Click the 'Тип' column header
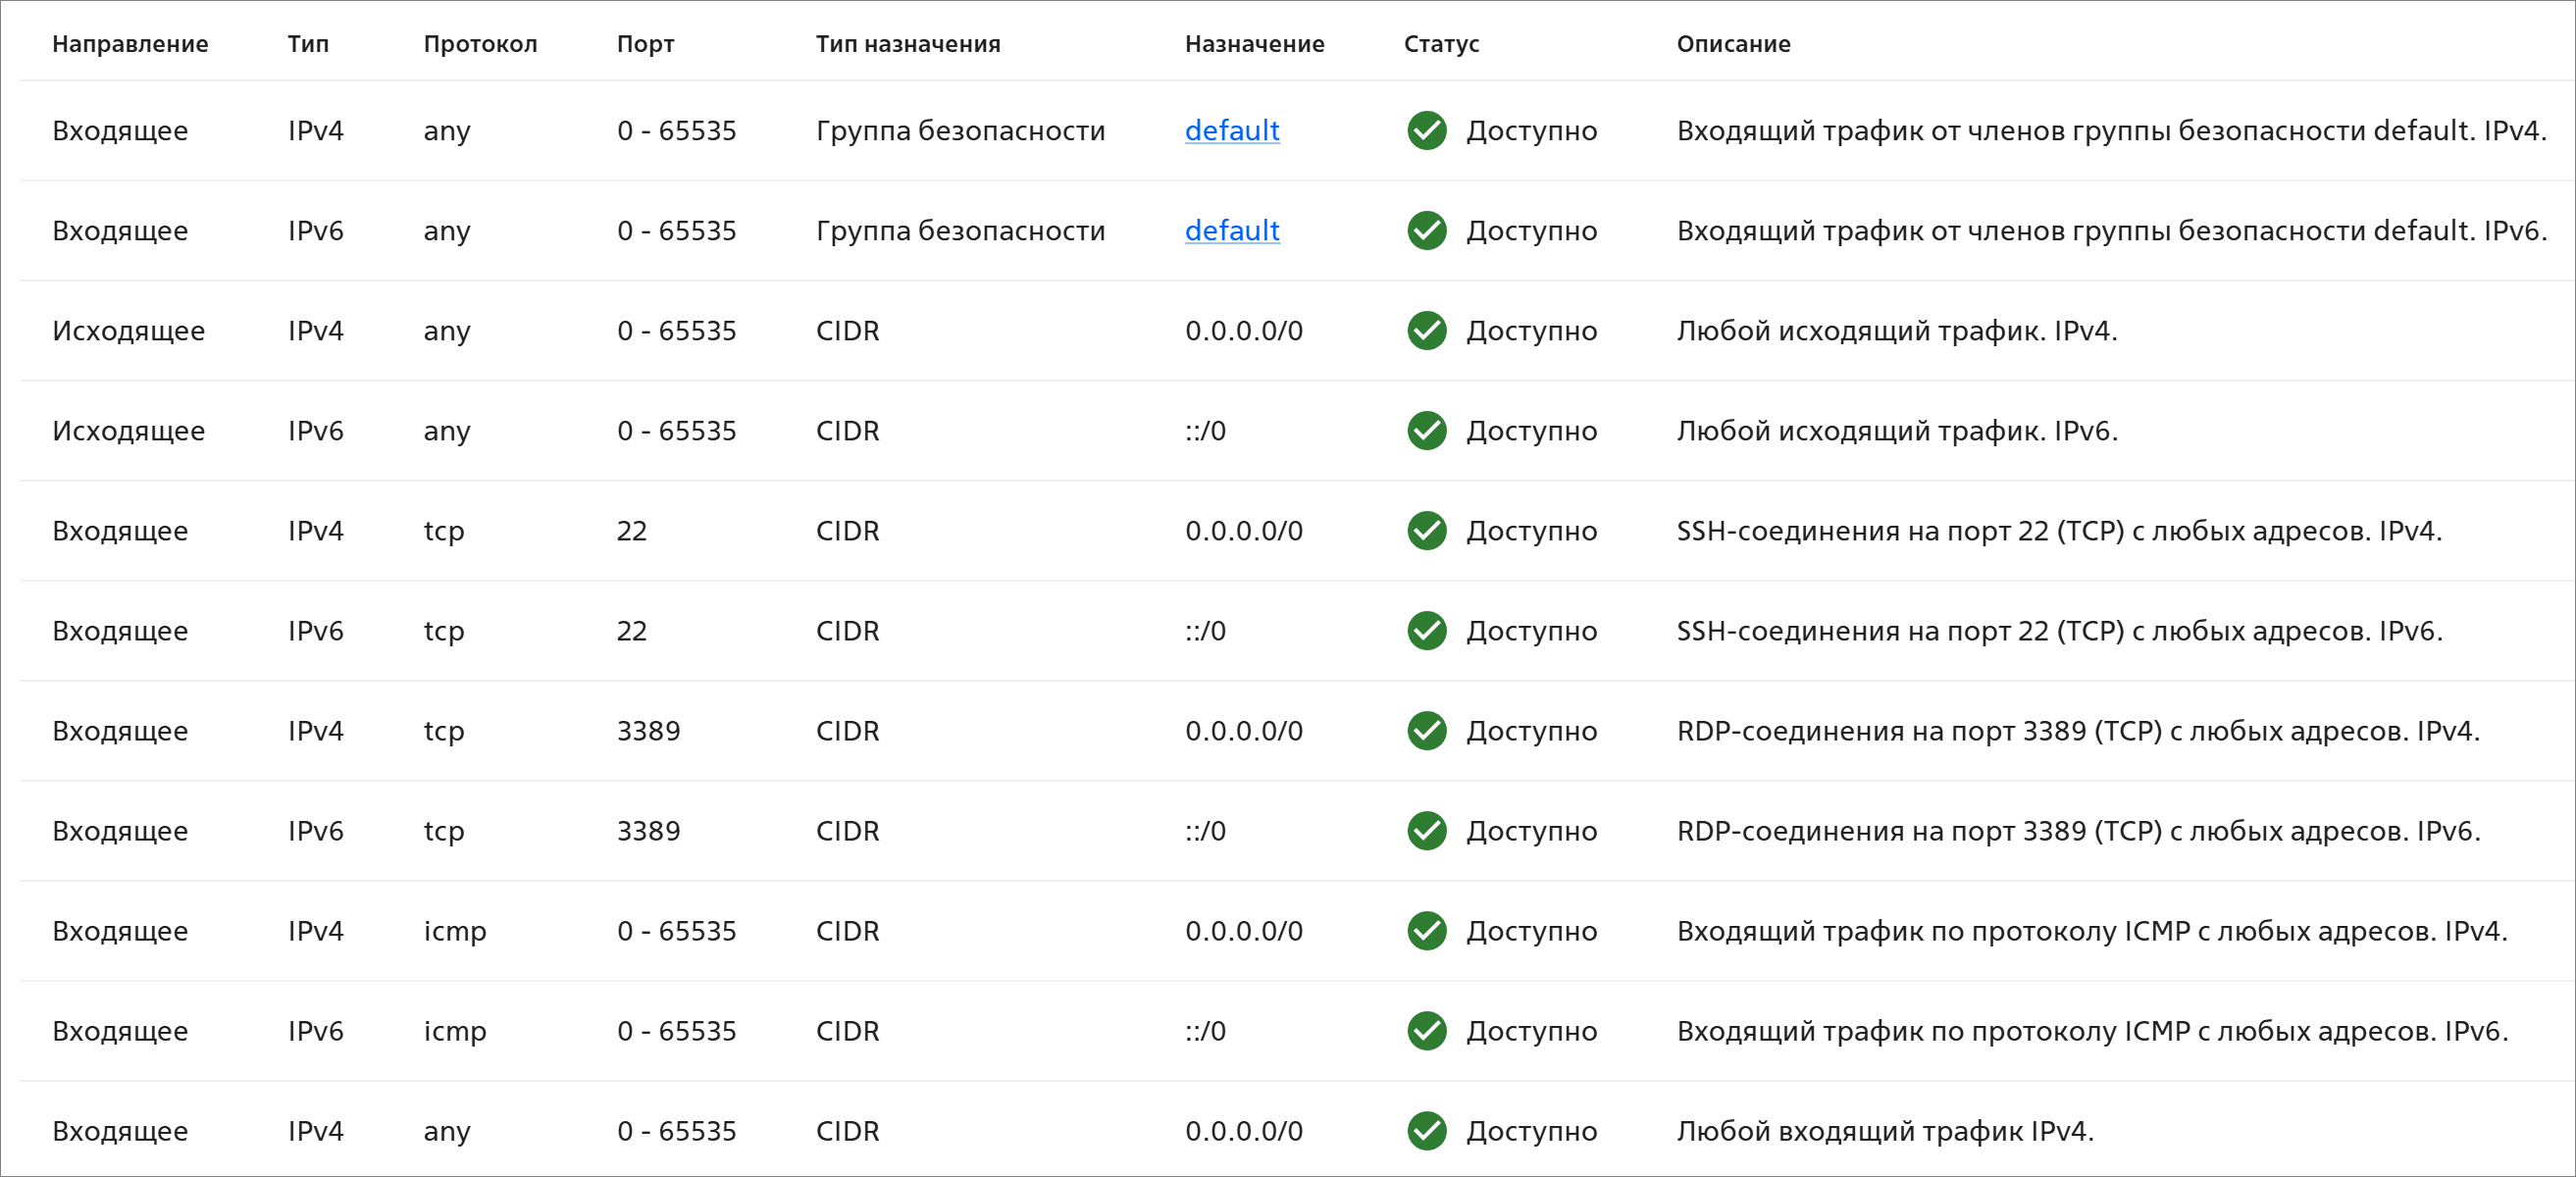Screen dimensions: 2576x1177 point(308,44)
